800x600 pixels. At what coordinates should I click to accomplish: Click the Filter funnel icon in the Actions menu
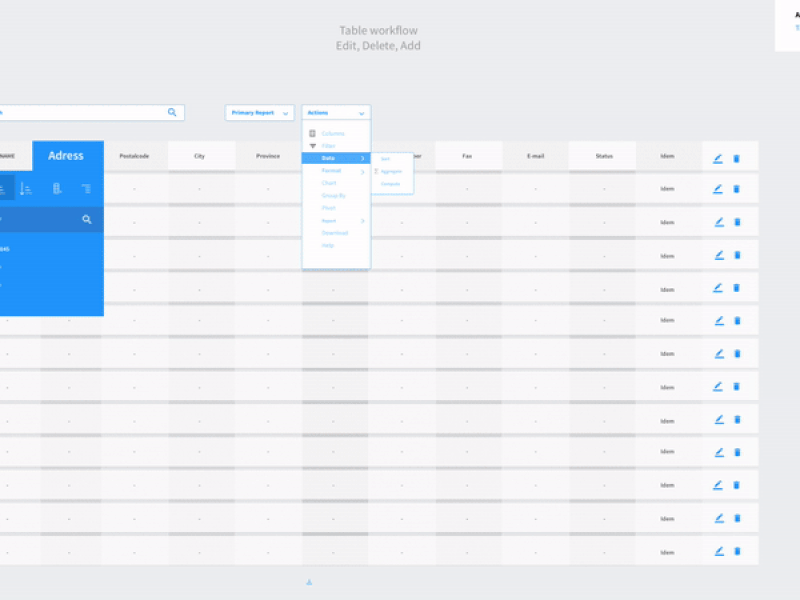point(312,146)
